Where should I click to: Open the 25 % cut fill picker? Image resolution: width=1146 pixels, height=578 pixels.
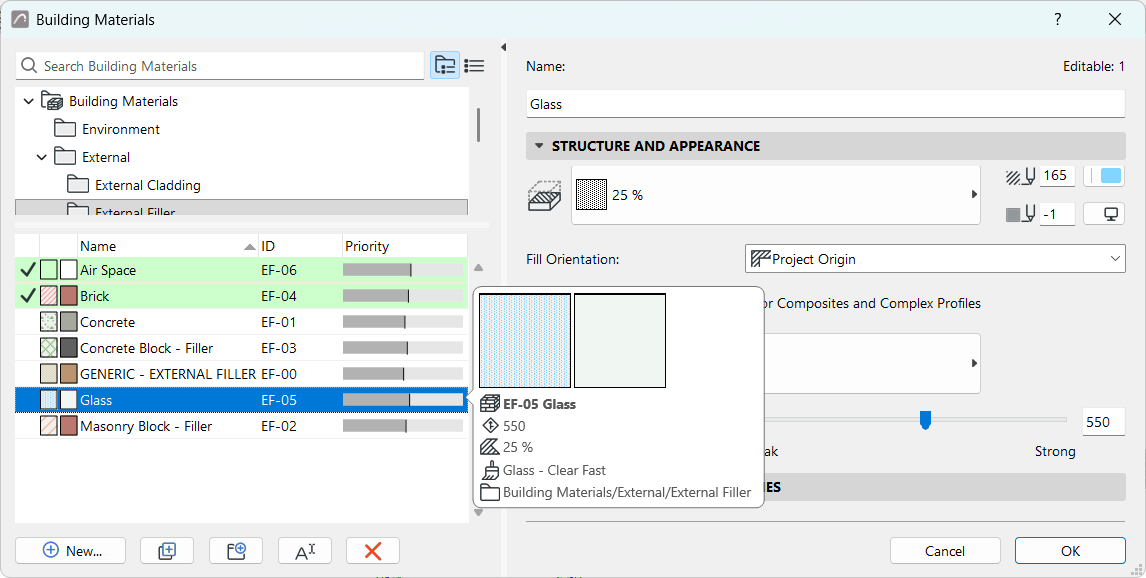coord(775,195)
